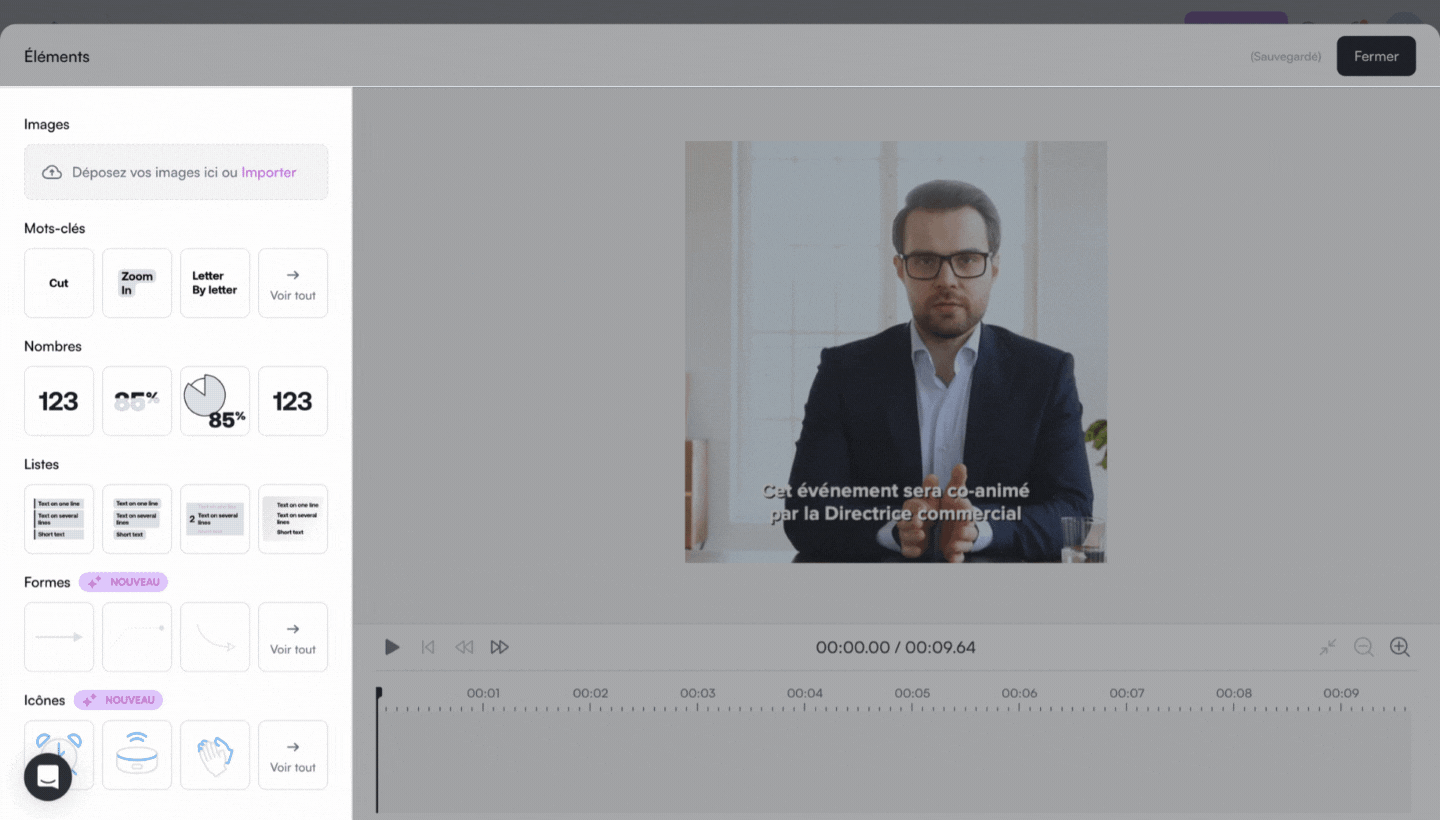Play the video preview
1440x820 pixels.
(x=392, y=647)
